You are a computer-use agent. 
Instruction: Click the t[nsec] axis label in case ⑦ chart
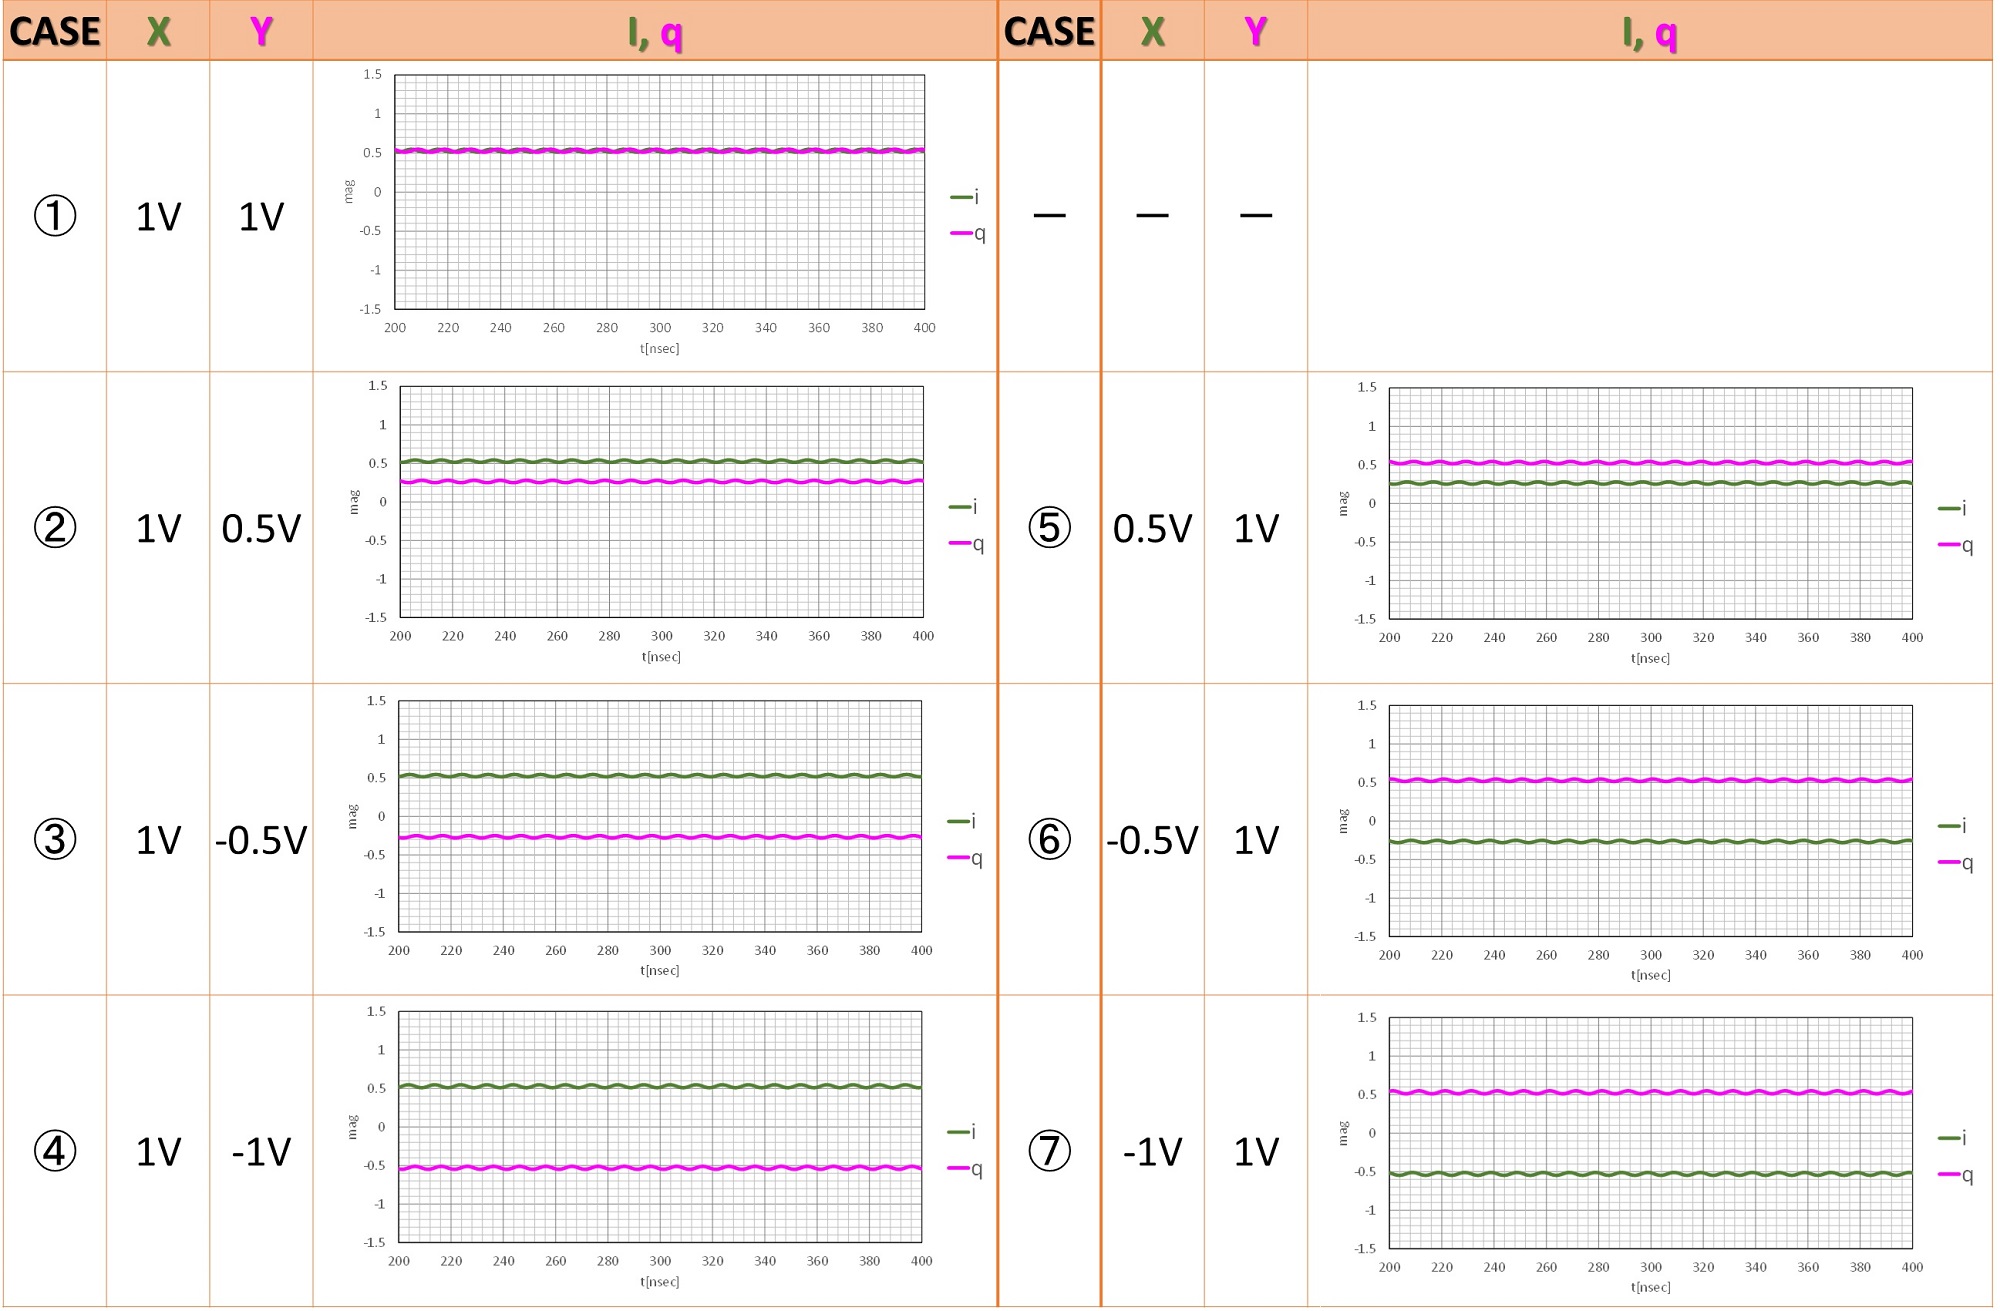(x=1651, y=1288)
